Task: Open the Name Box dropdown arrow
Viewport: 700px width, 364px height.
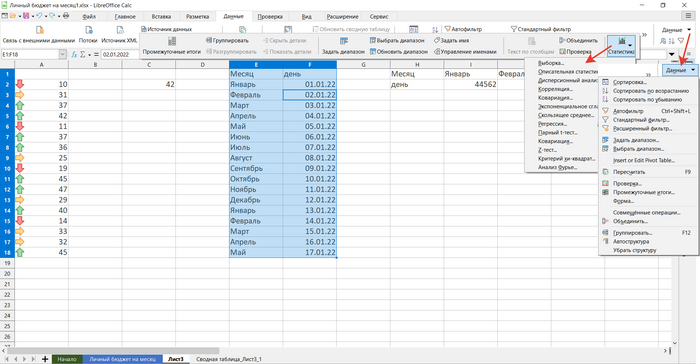Action: click(x=62, y=54)
